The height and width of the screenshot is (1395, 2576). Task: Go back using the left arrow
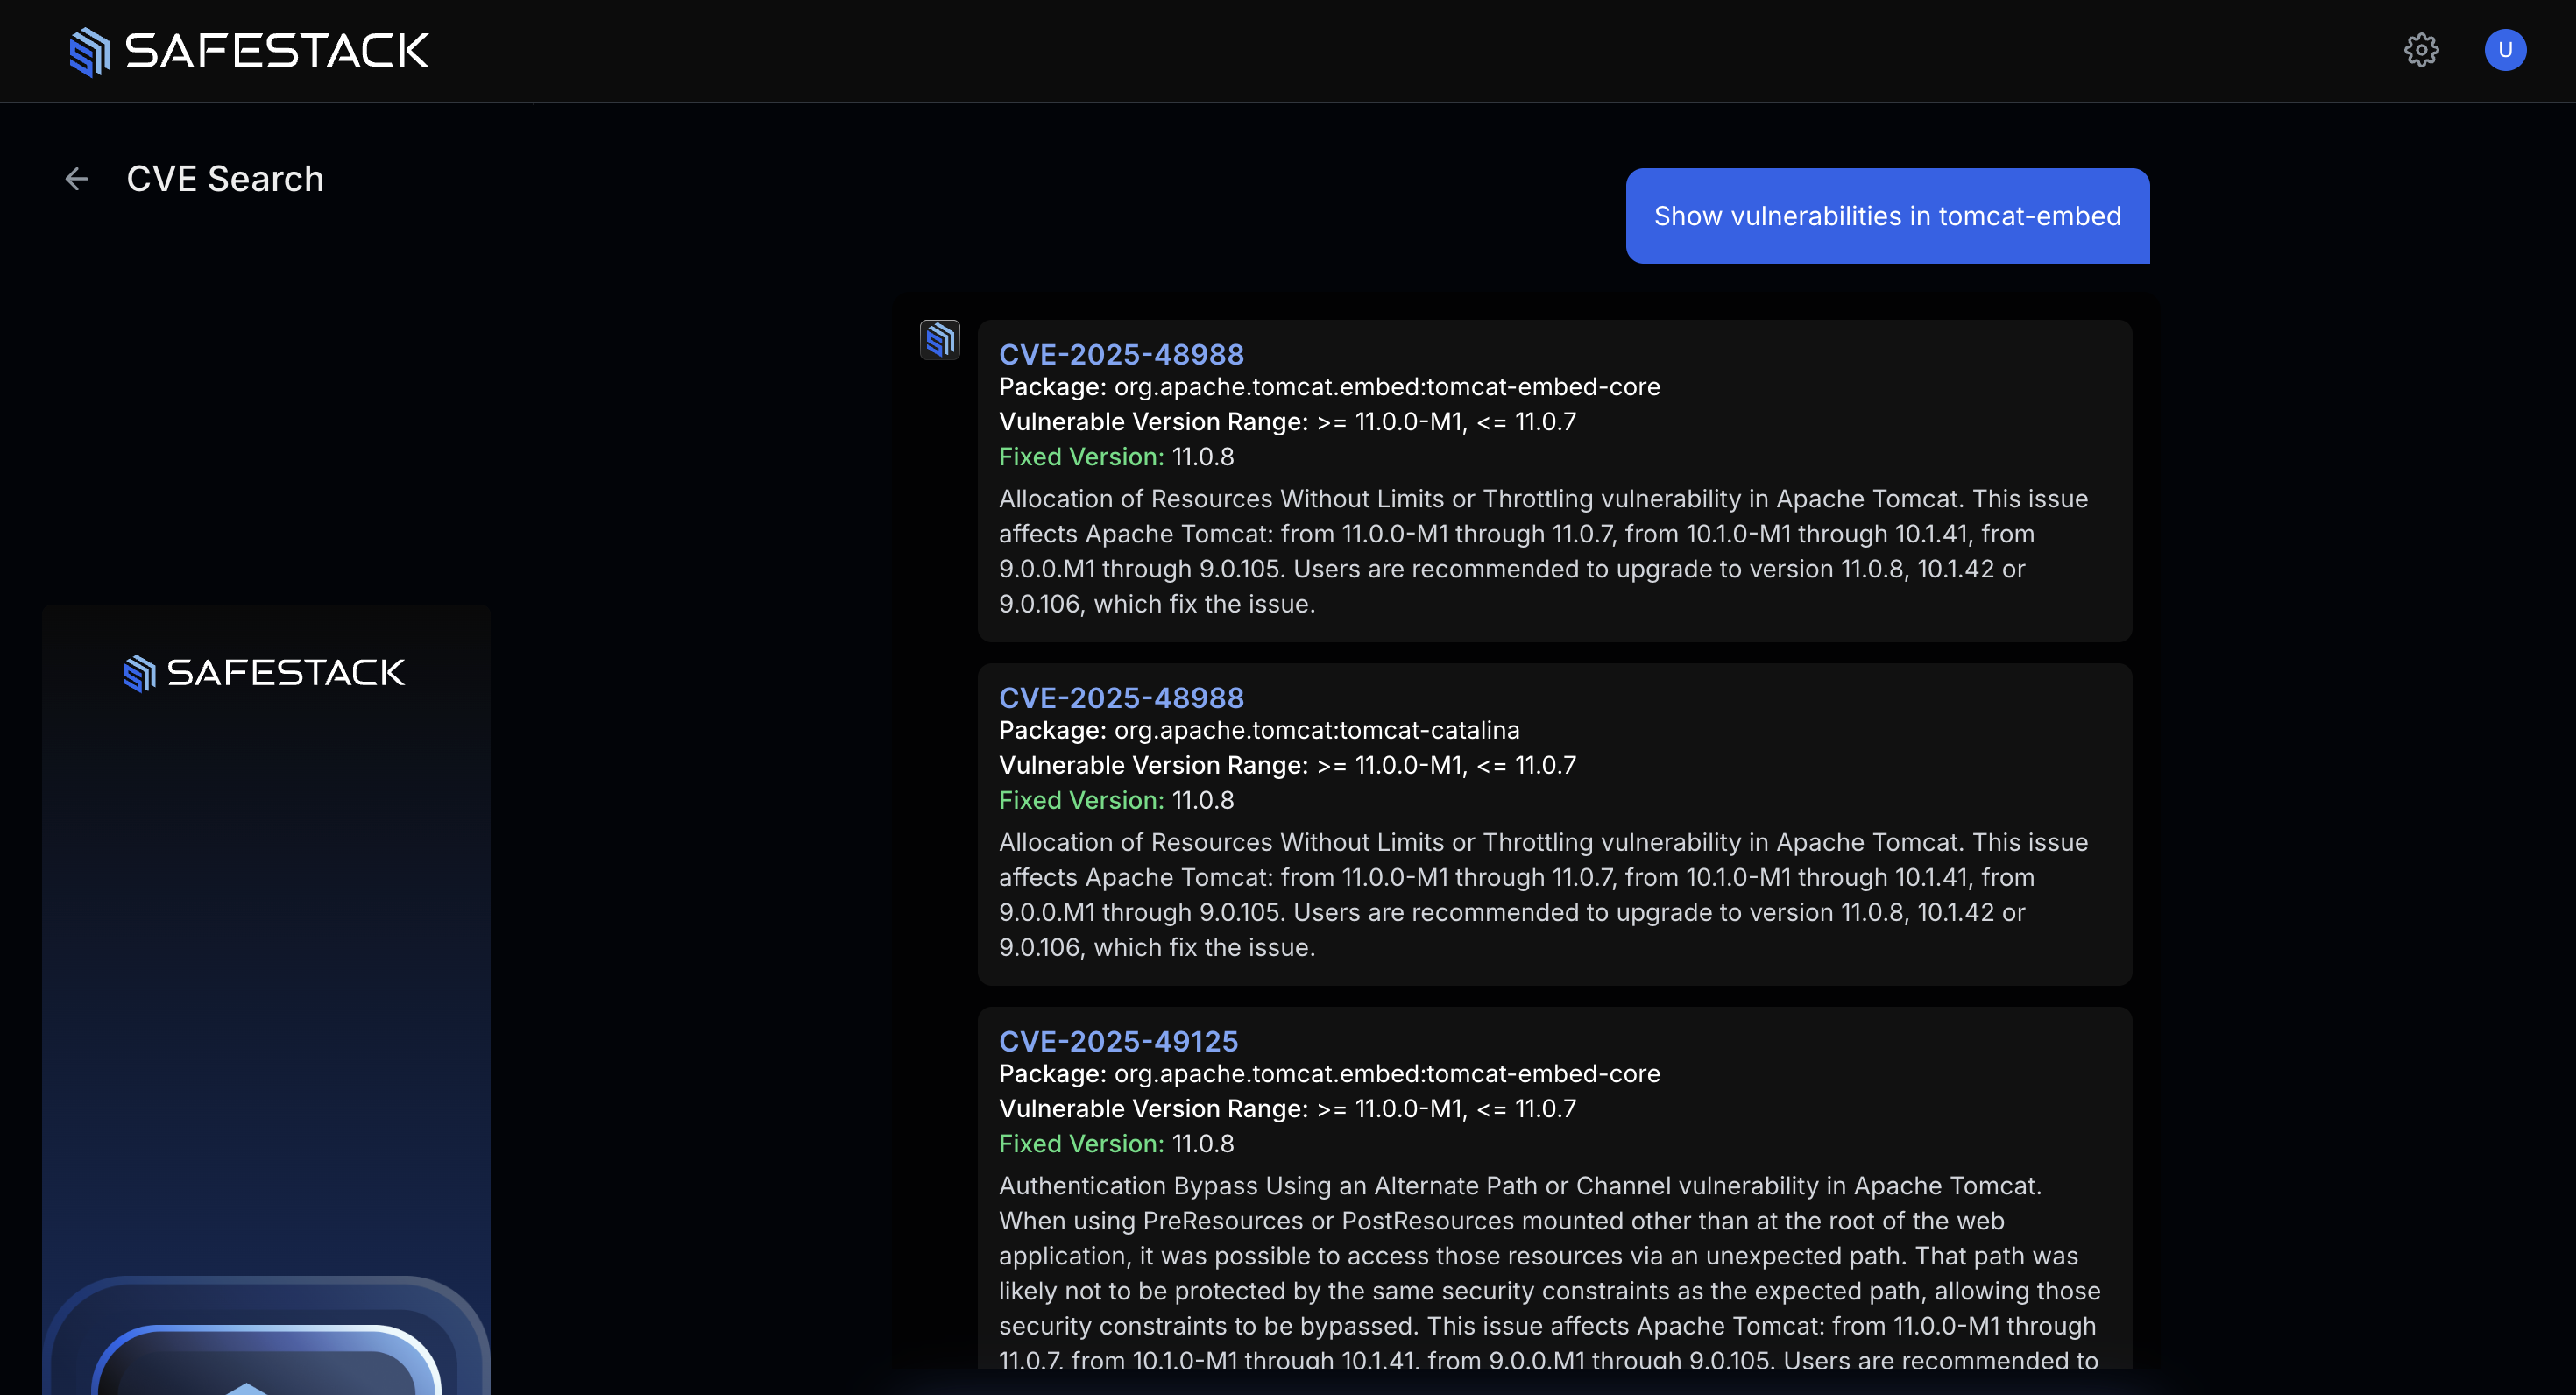(77, 179)
